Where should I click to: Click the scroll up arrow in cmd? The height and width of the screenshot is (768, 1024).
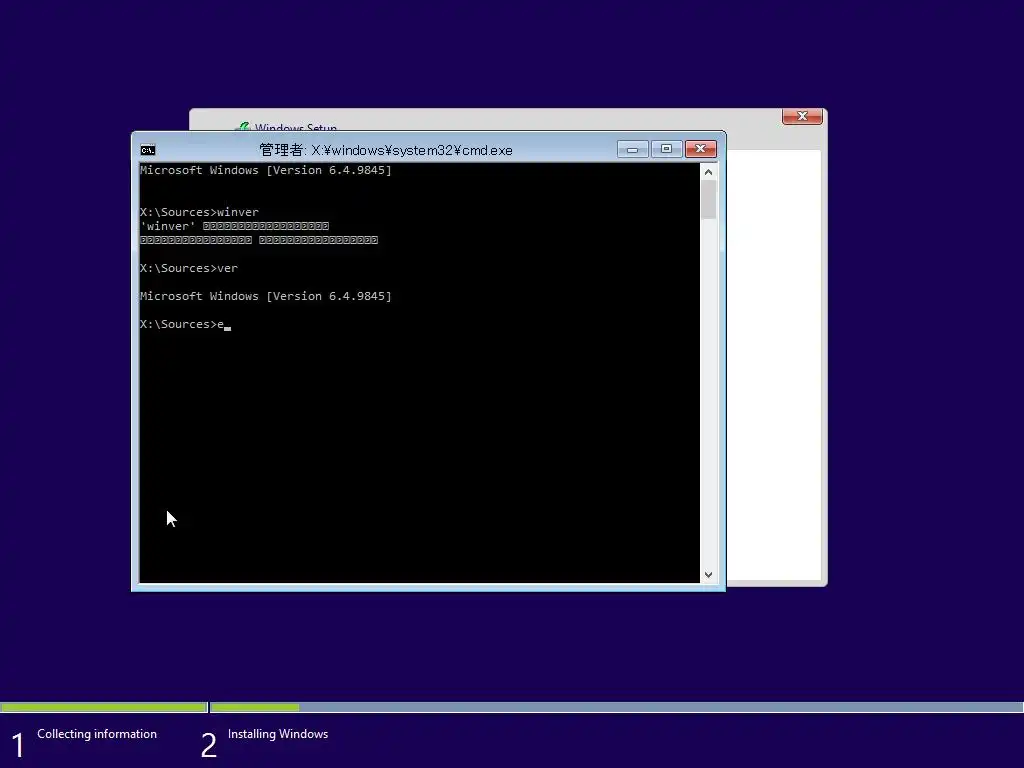(x=709, y=172)
